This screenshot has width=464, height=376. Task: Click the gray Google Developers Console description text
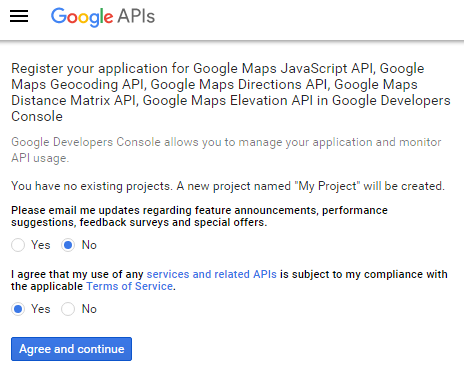coord(226,150)
